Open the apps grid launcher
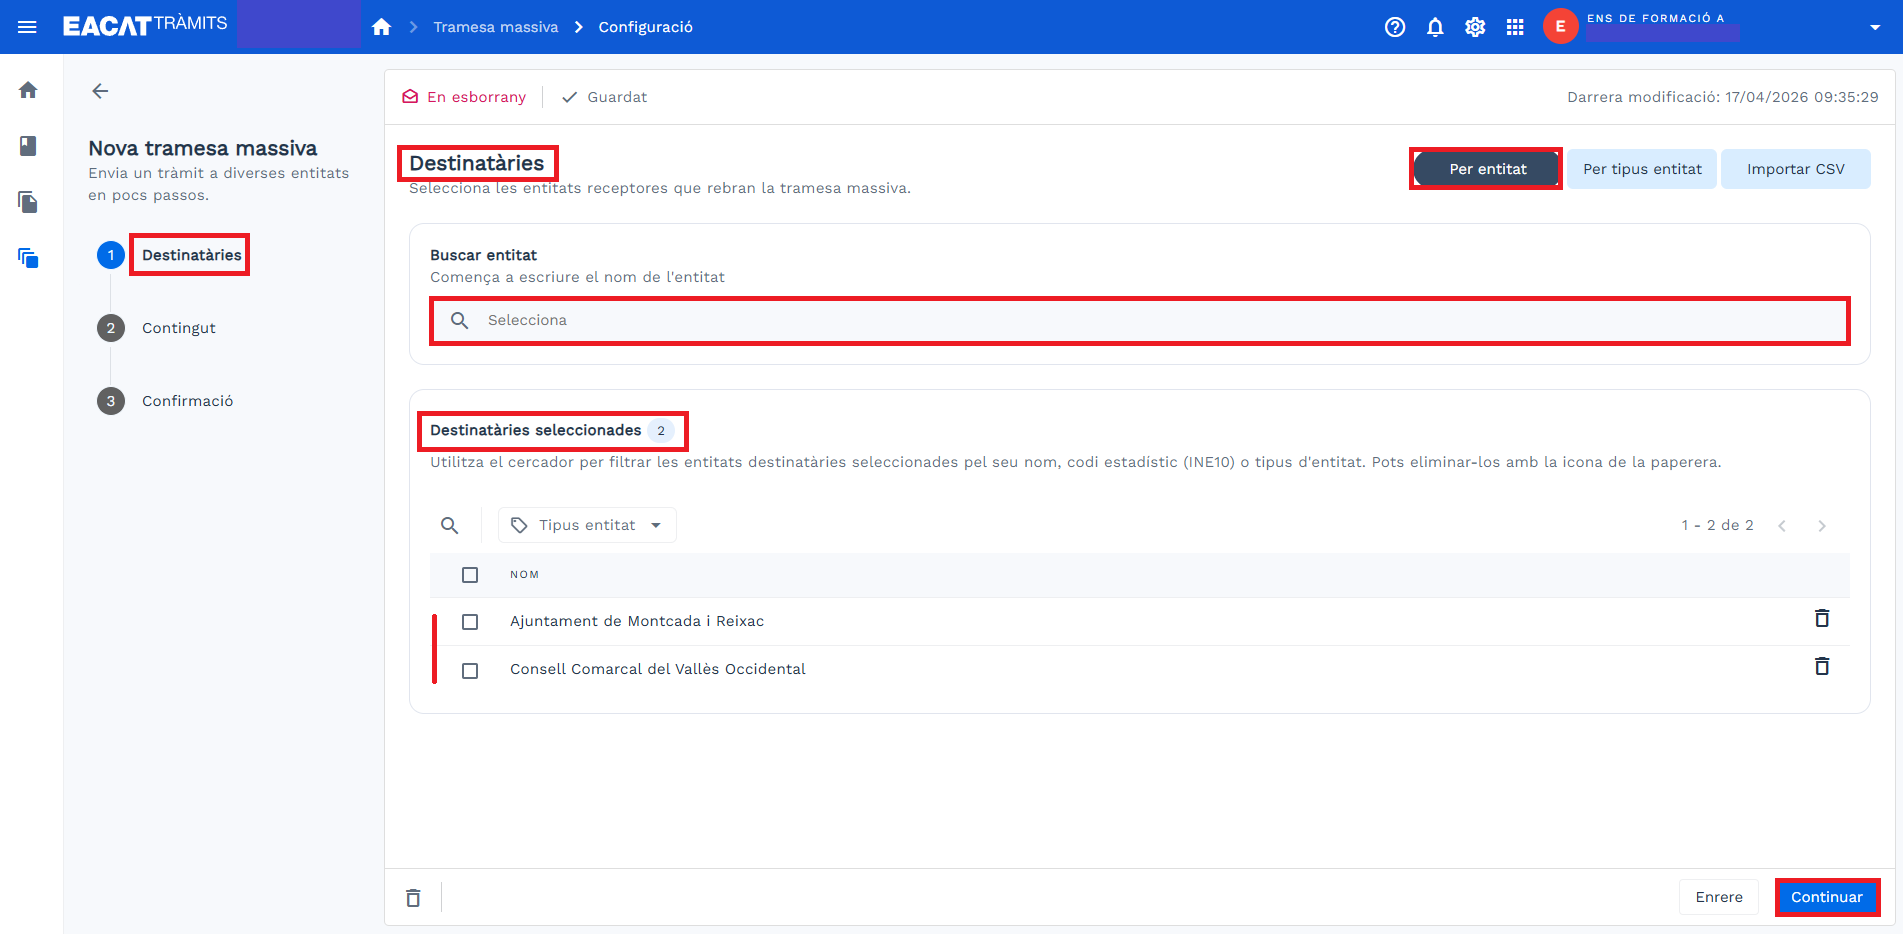The image size is (1903, 934). click(x=1515, y=27)
